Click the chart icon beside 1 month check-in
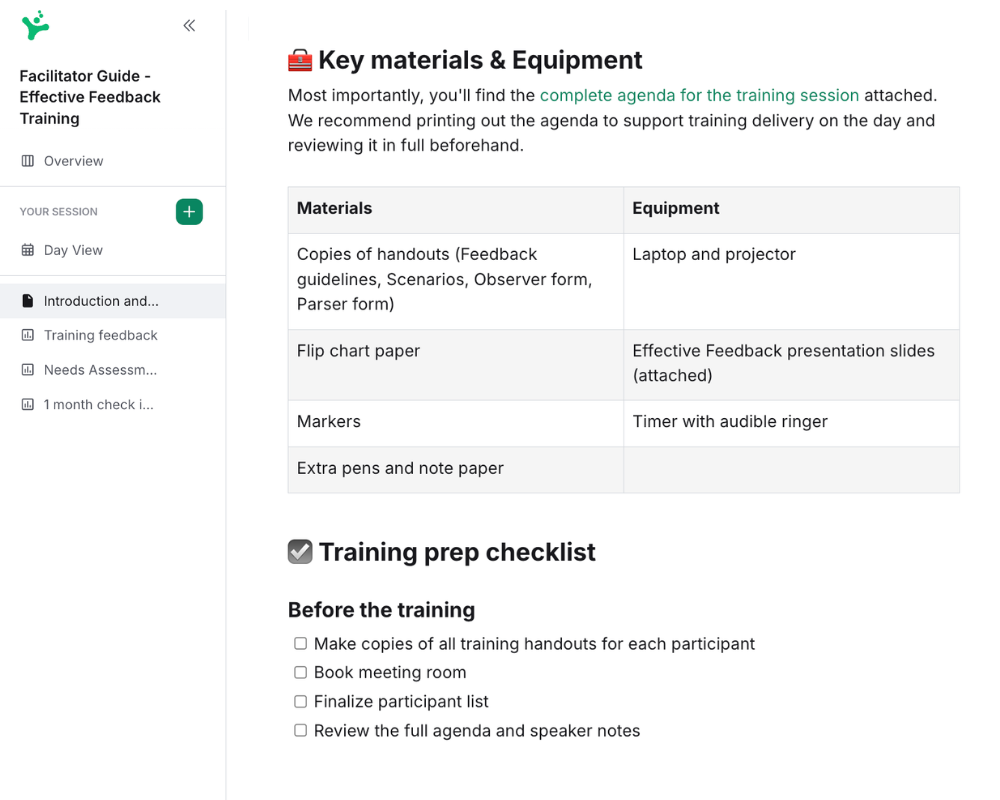The height and width of the screenshot is (800, 1000). point(28,405)
